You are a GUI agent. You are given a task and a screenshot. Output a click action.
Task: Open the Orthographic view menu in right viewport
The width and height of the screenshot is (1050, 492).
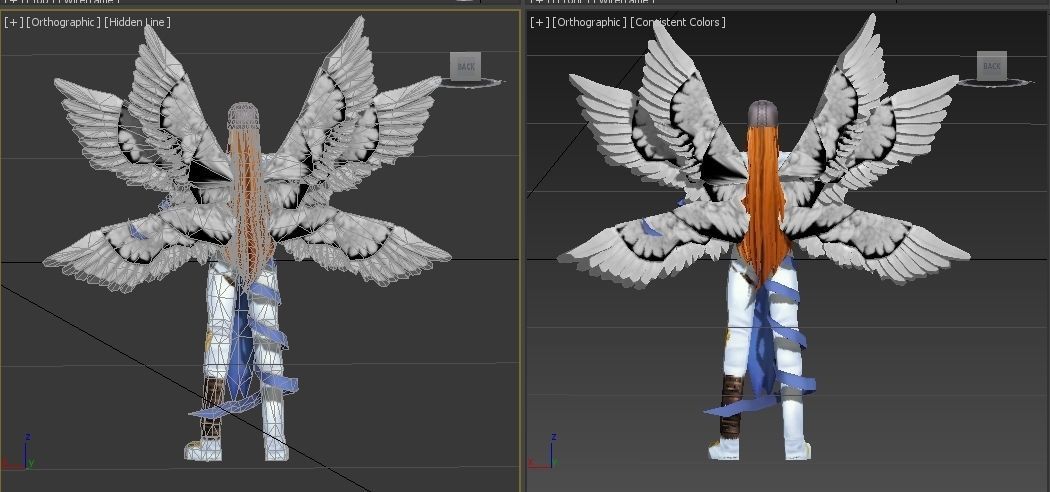590,22
